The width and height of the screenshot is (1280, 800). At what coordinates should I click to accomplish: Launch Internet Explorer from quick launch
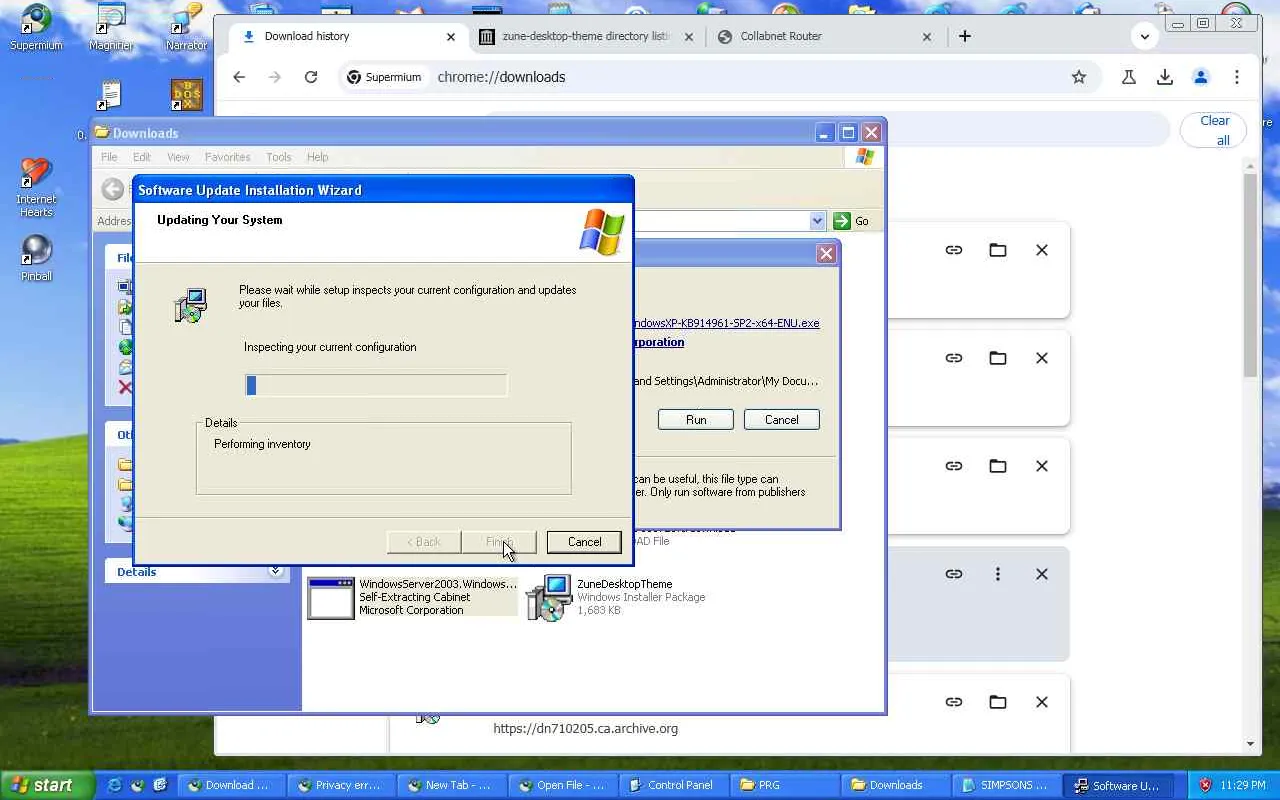pyautogui.click(x=114, y=785)
